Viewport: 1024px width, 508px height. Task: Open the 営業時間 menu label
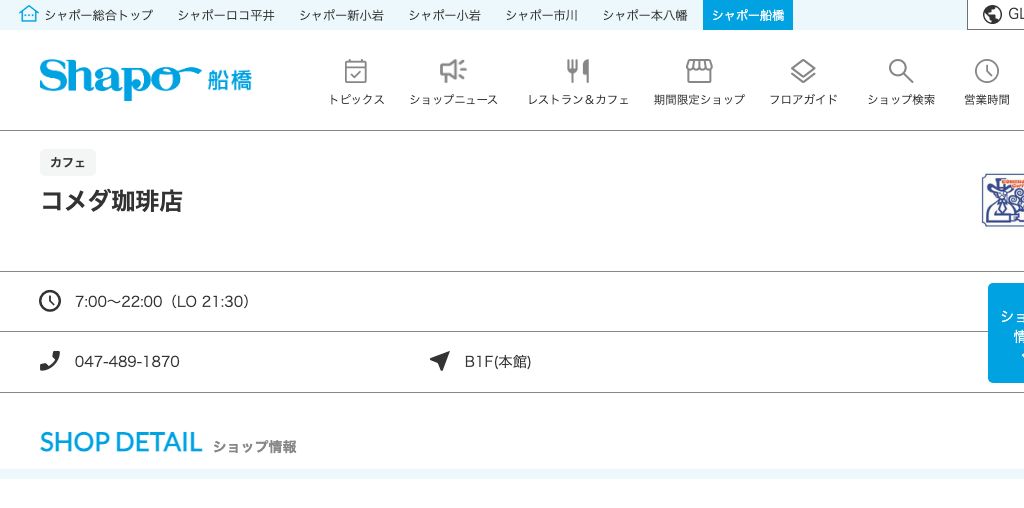tap(987, 100)
